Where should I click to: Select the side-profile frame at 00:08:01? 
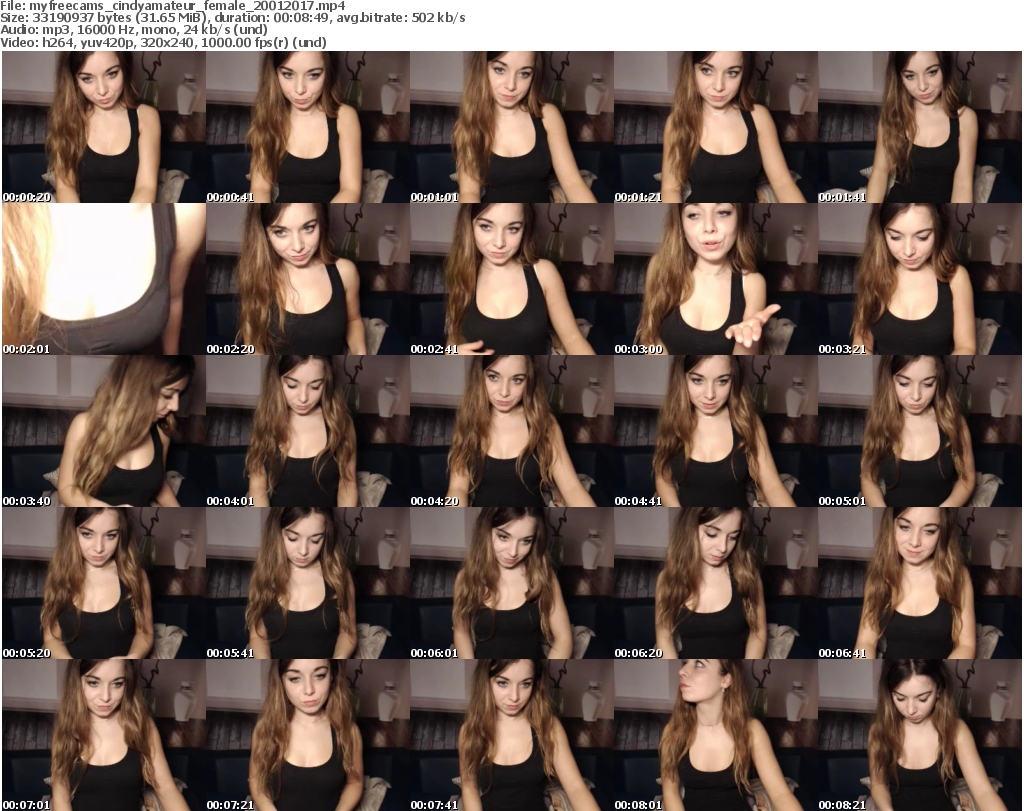pyautogui.click(x=715, y=735)
